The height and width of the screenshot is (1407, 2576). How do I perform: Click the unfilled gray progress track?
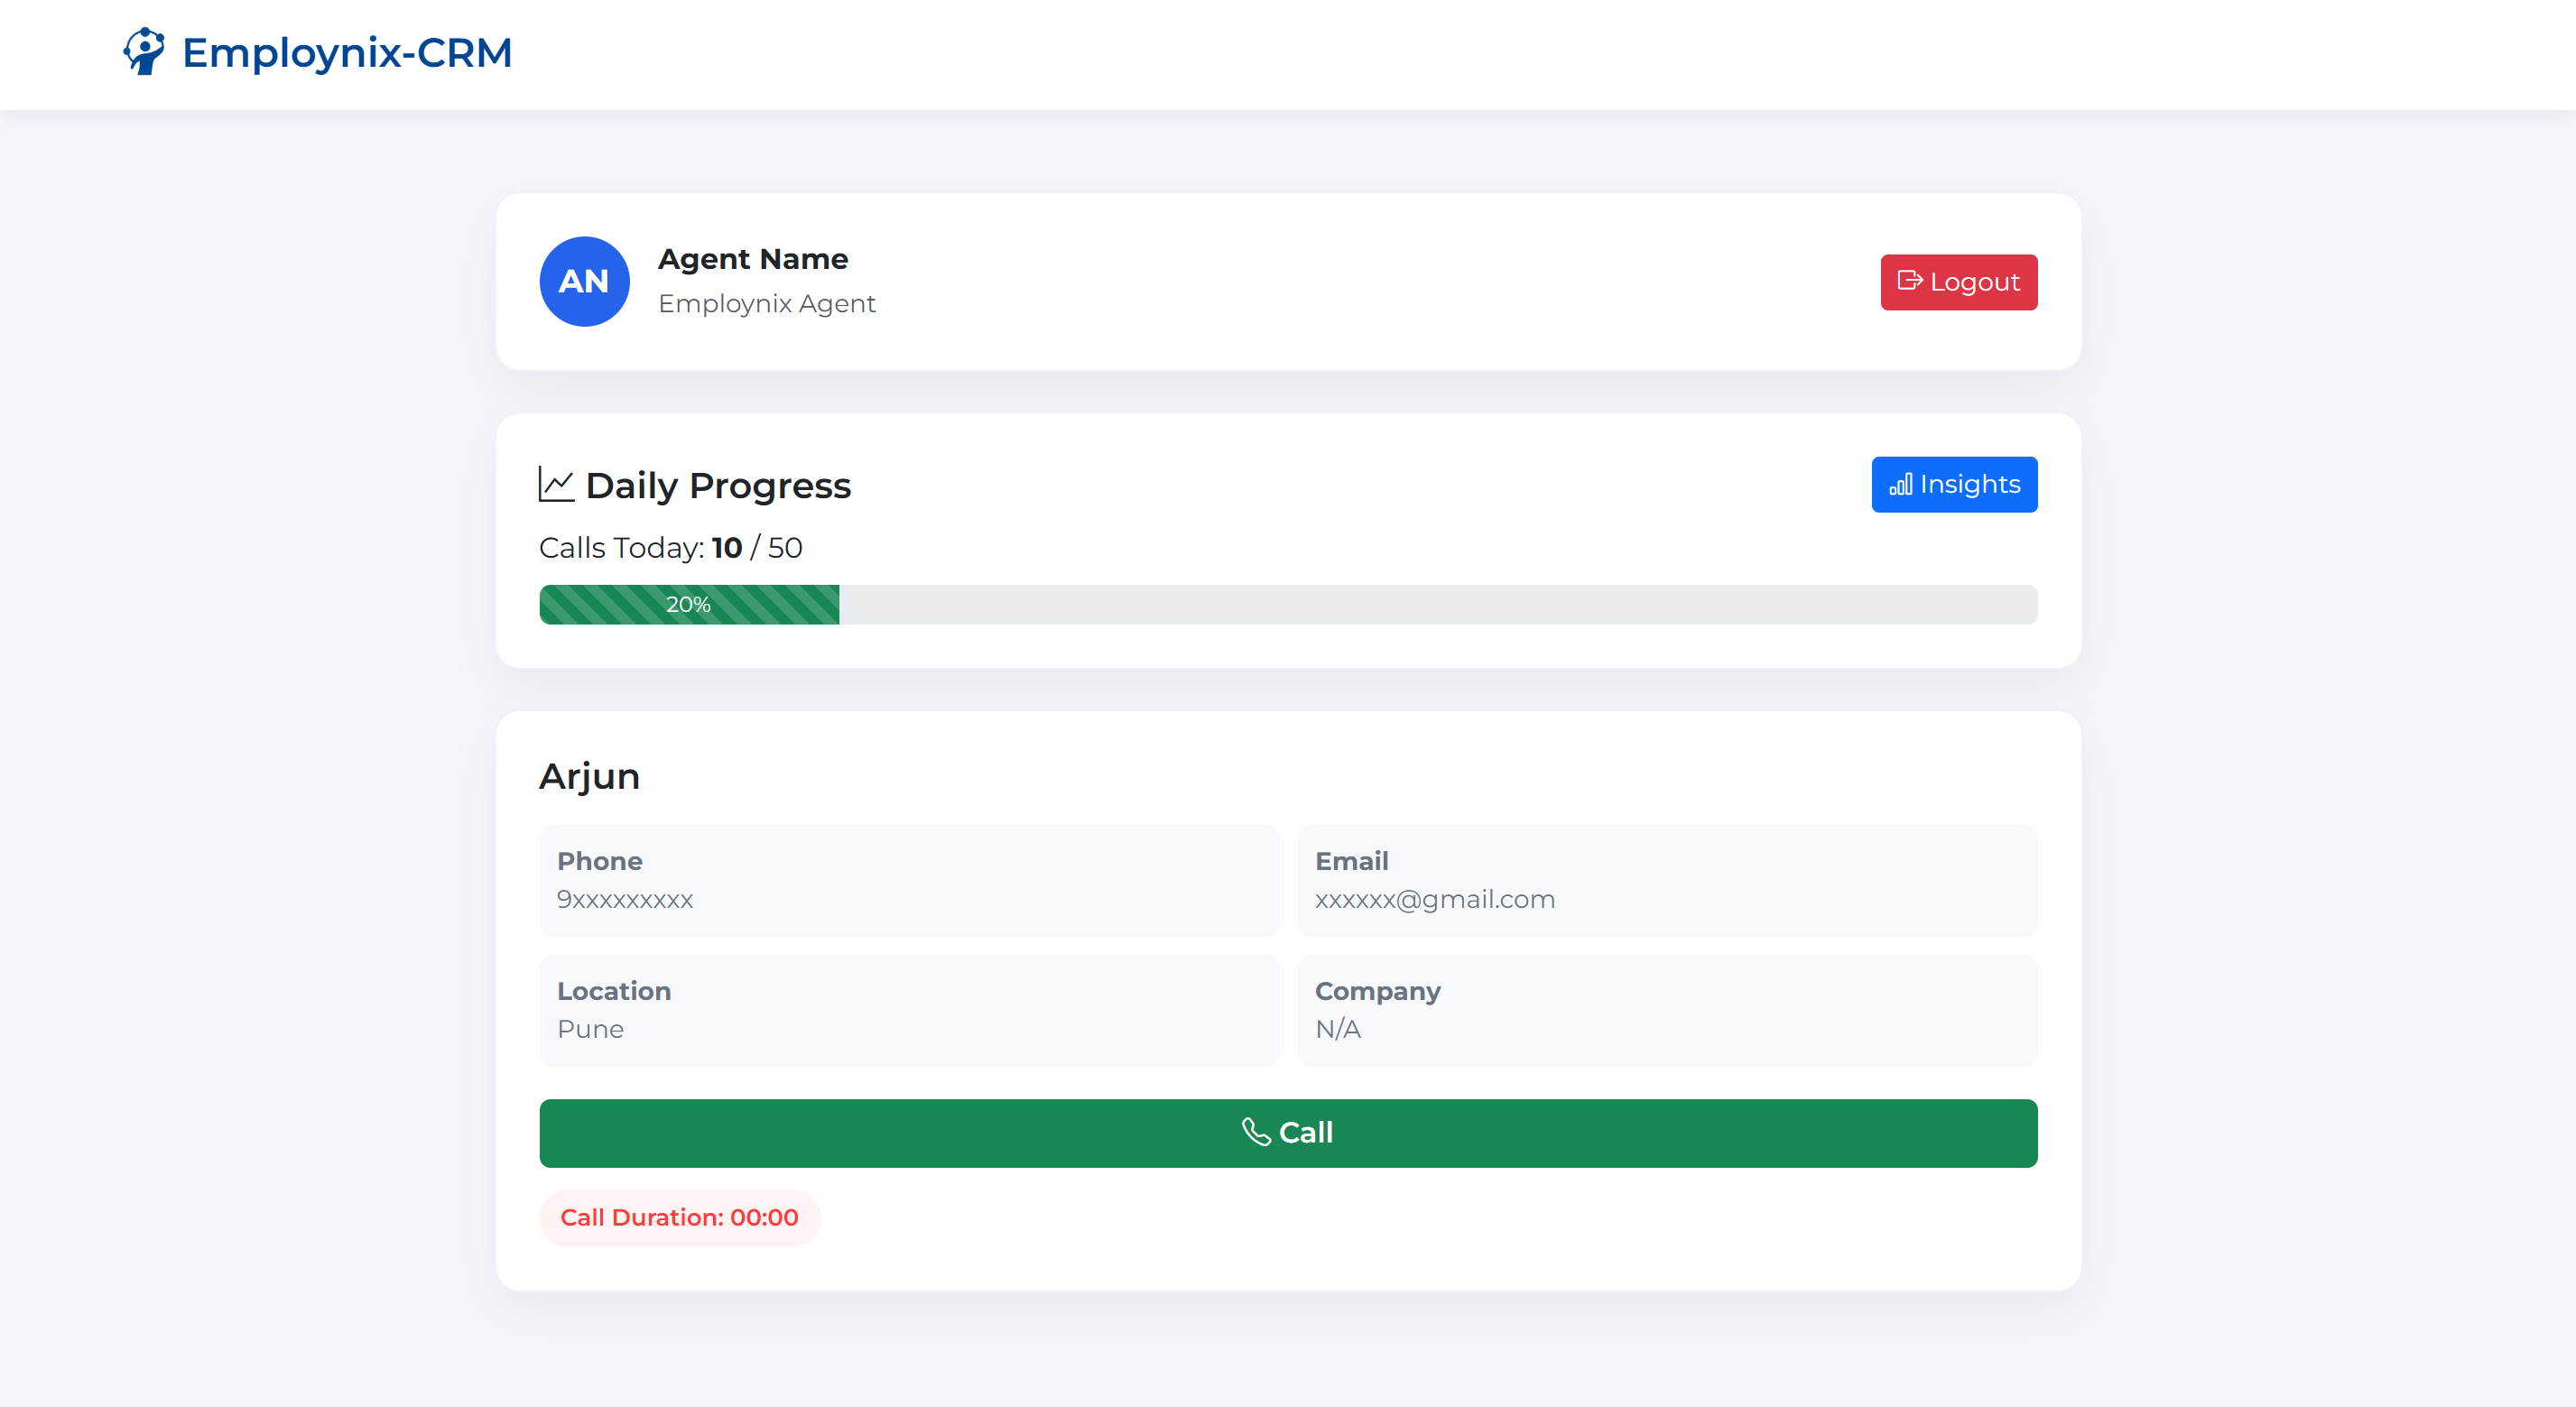click(x=1436, y=605)
